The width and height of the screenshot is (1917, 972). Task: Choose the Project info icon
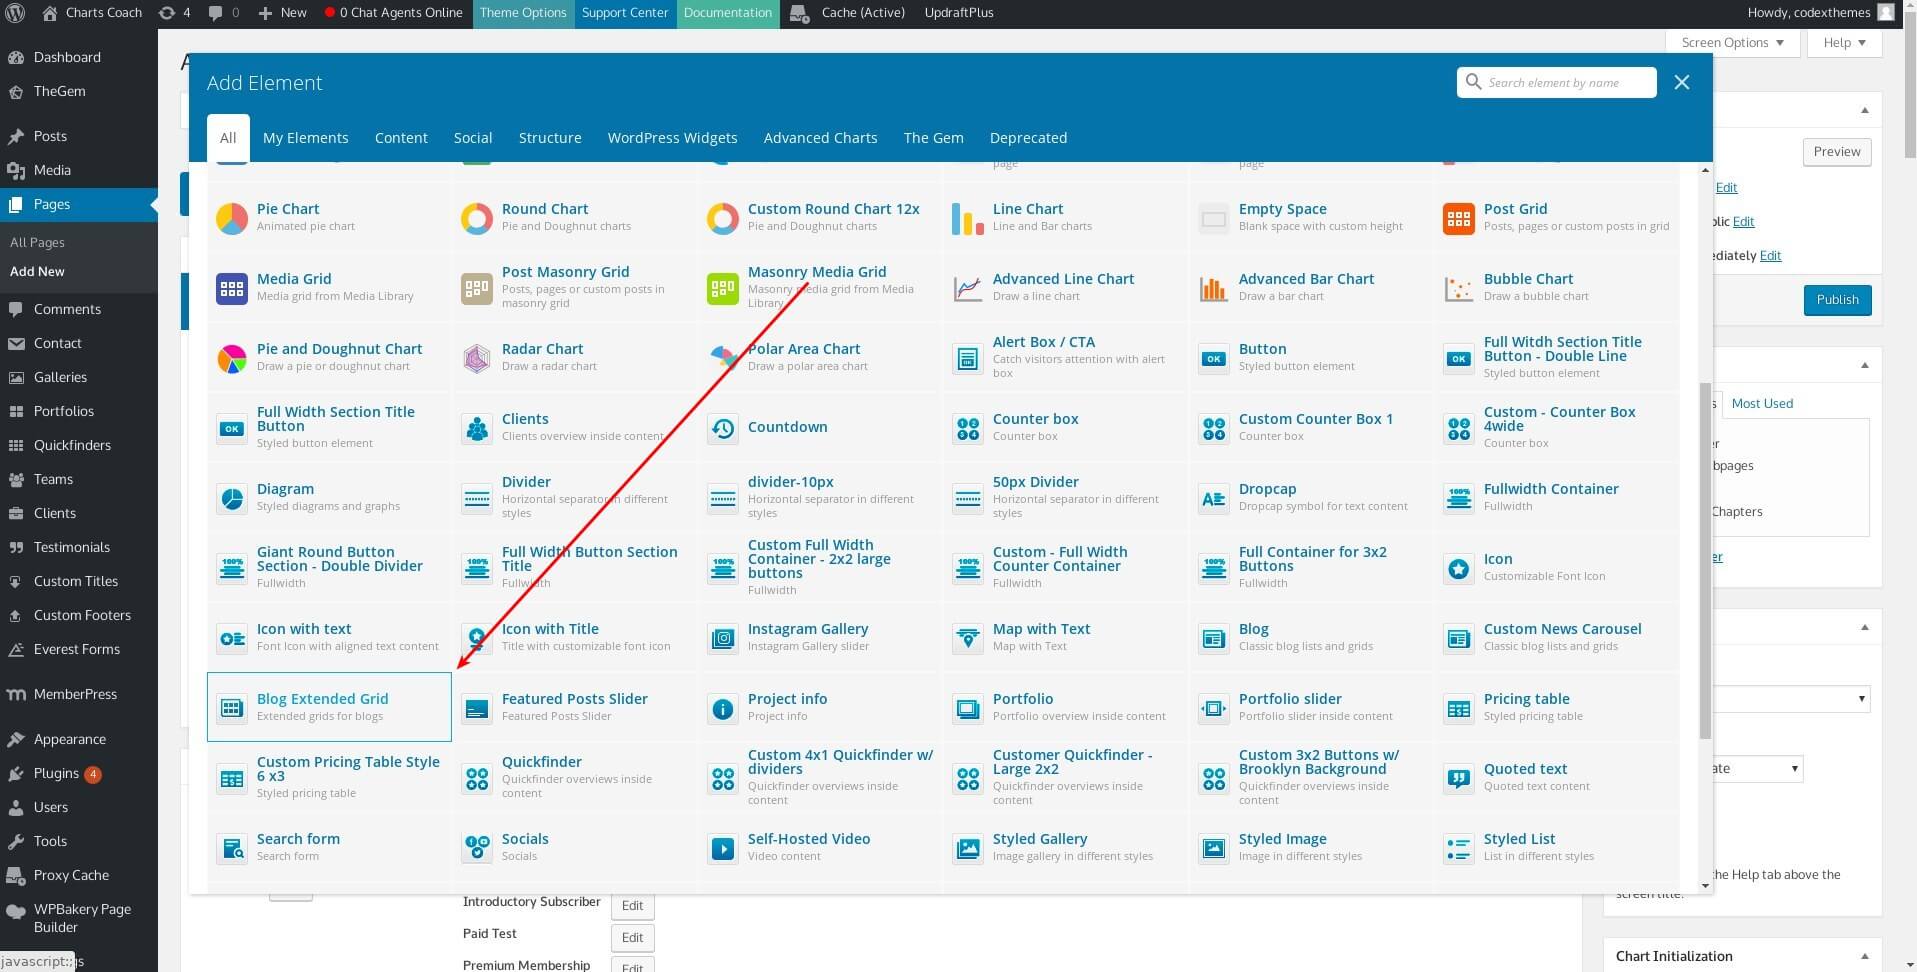(723, 708)
